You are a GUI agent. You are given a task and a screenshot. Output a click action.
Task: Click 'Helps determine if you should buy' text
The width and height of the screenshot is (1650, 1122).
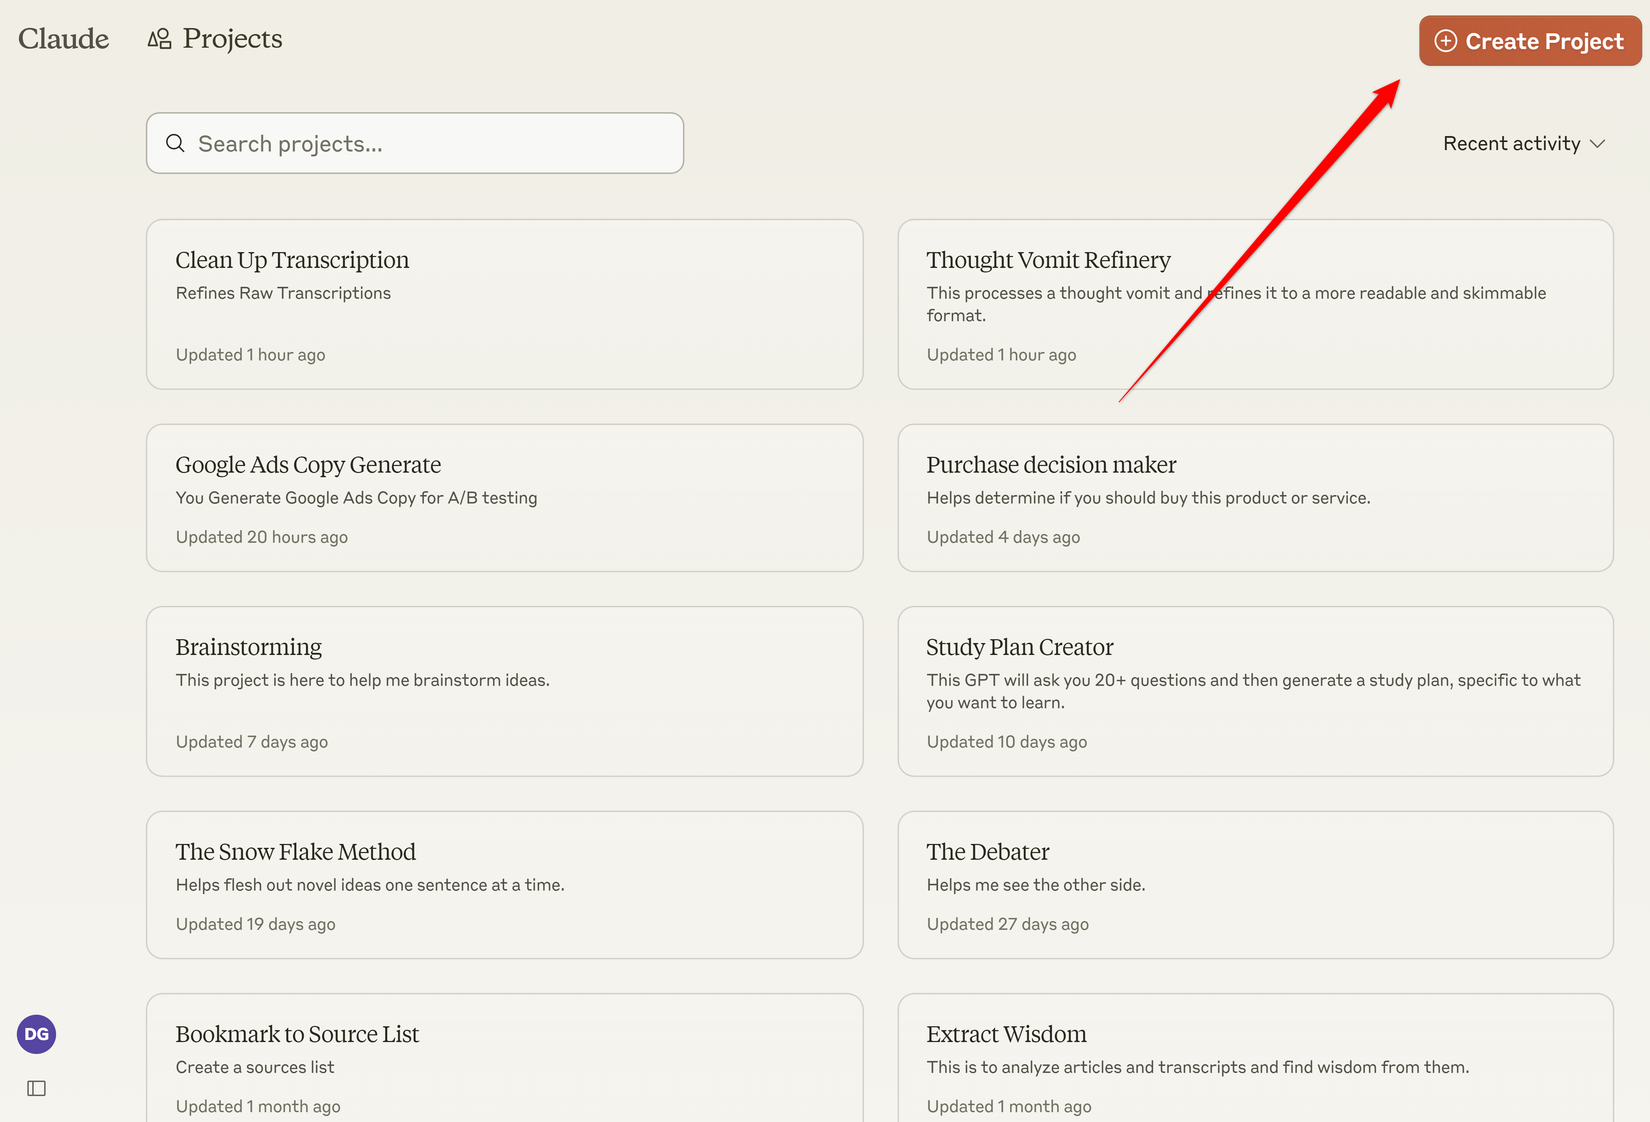[1149, 498]
